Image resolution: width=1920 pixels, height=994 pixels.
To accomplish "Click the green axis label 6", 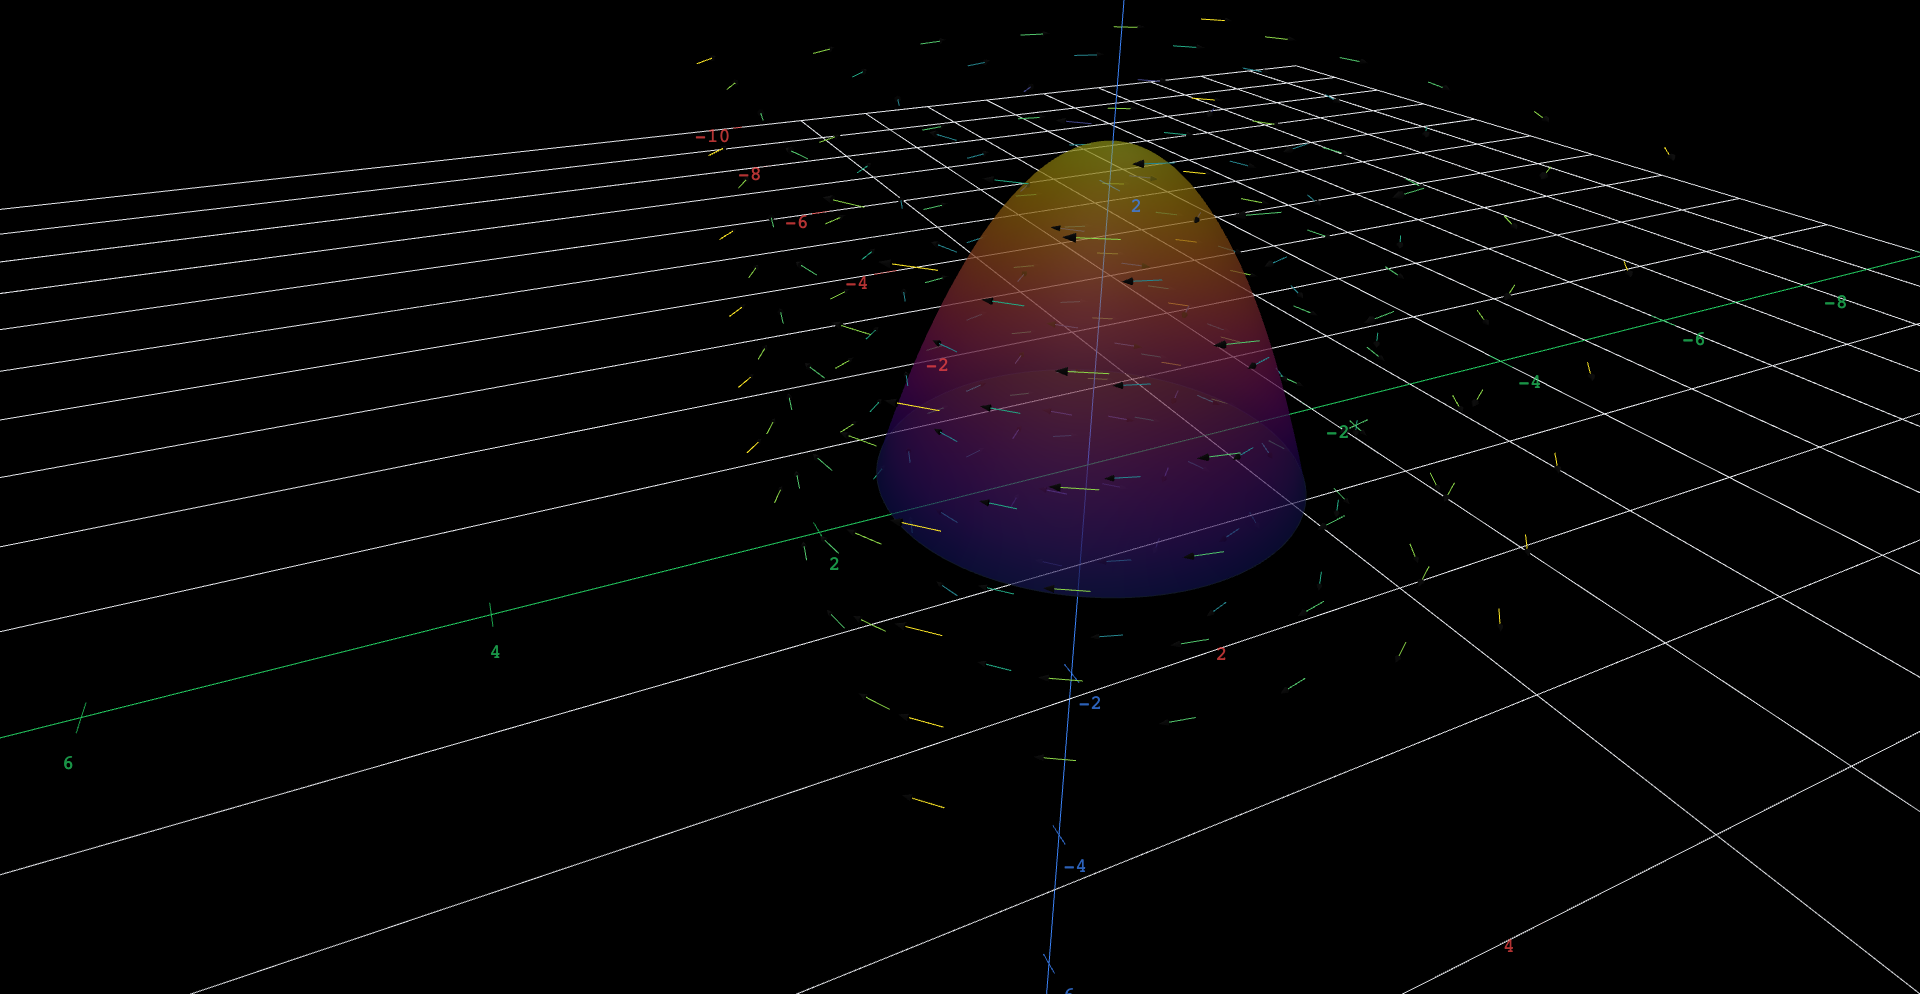I will click(x=68, y=763).
